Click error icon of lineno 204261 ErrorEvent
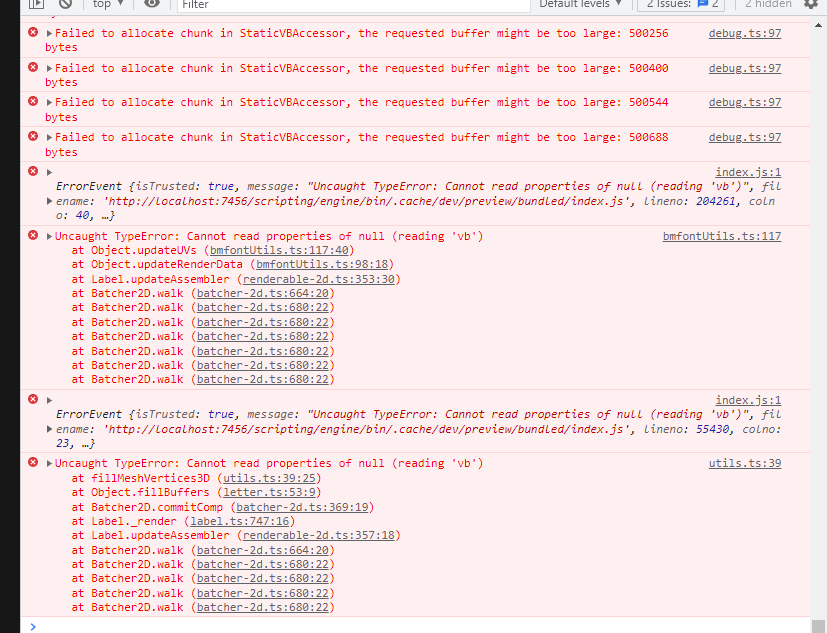The image size is (827, 633). [33, 171]
